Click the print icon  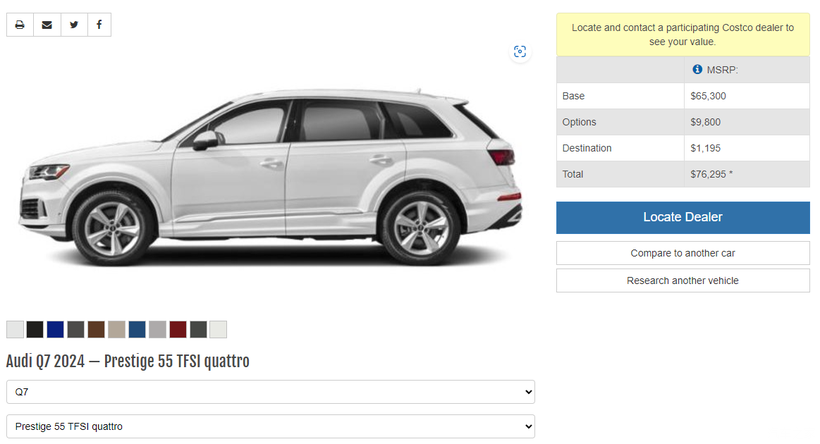pos(20,25)
